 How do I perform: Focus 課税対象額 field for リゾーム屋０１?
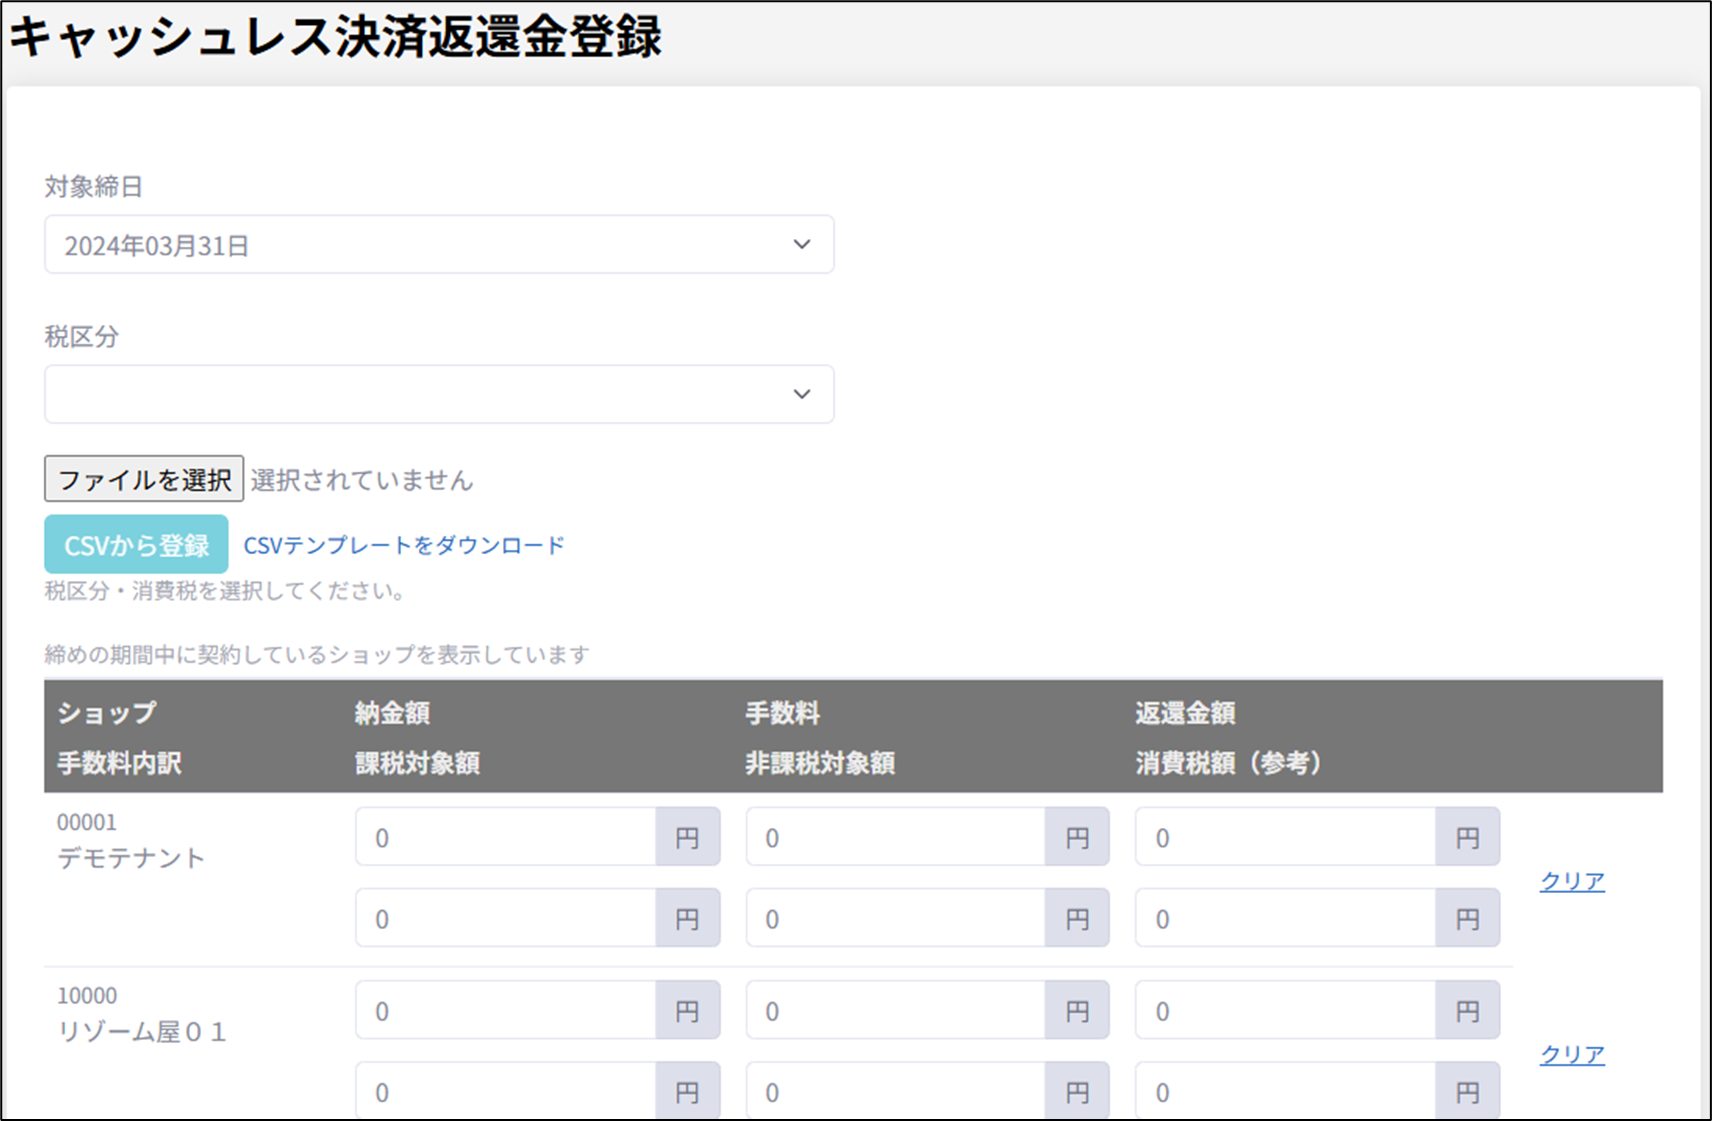(x=506, y=1091)
